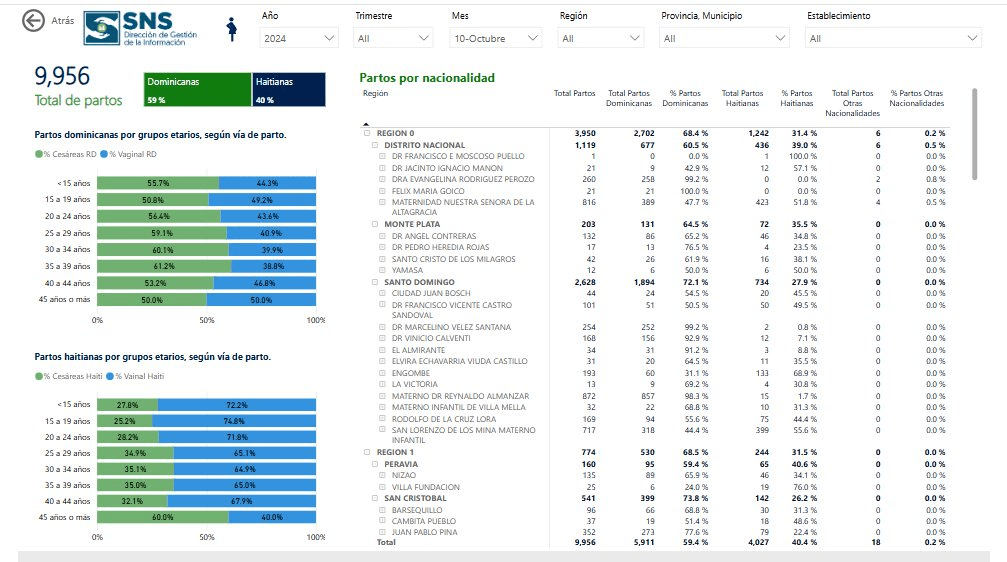This screenshot has height=562, width=1007.
Task: Click the % Cesáreas RD legend marker
Action: (x=39, y=154)
